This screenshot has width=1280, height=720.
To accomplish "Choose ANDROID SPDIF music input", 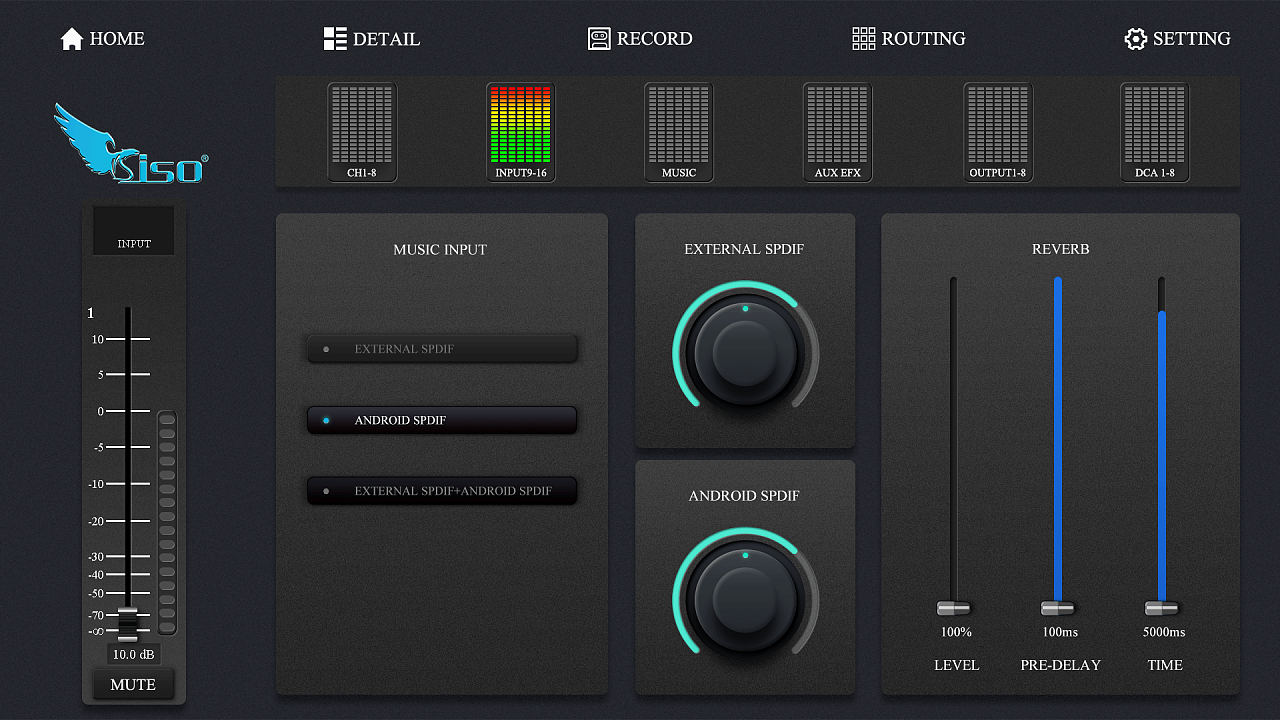I will pos(442,420).
